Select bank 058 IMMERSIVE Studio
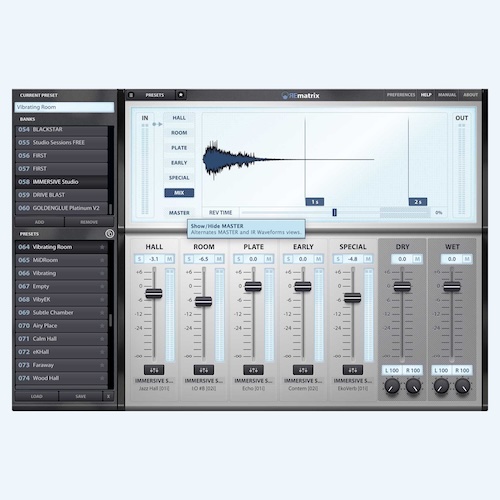 61,182
